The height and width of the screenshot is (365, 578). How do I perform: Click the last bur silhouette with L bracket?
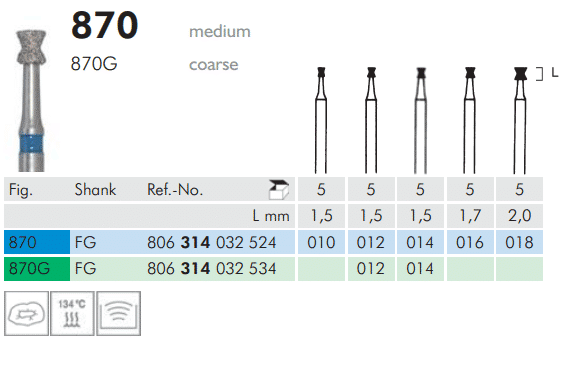click(520, 120)
